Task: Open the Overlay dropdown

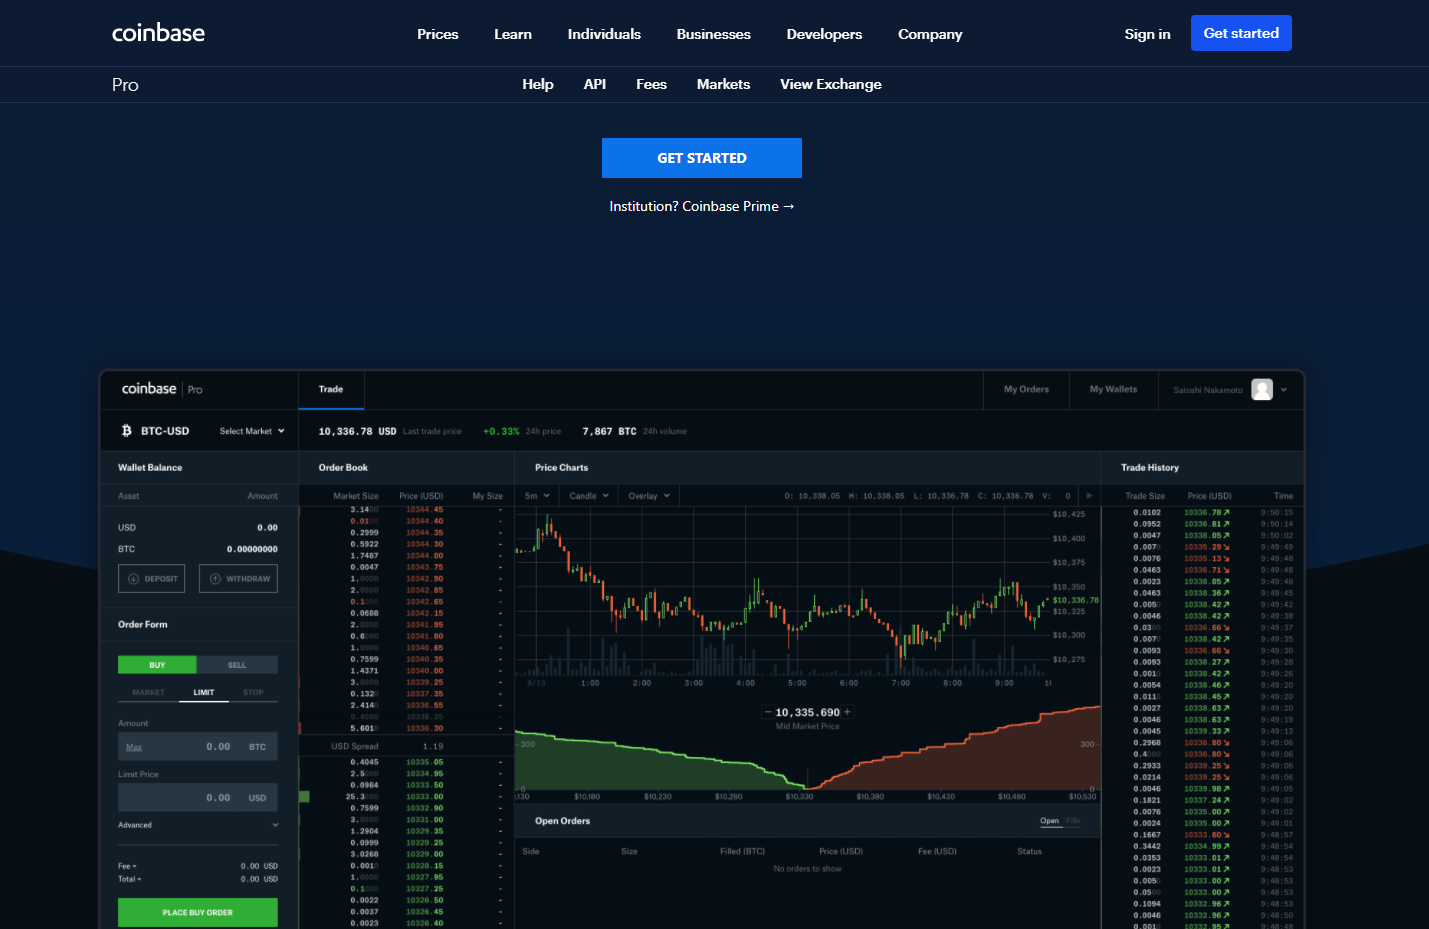Action: (x=649, y=496)
